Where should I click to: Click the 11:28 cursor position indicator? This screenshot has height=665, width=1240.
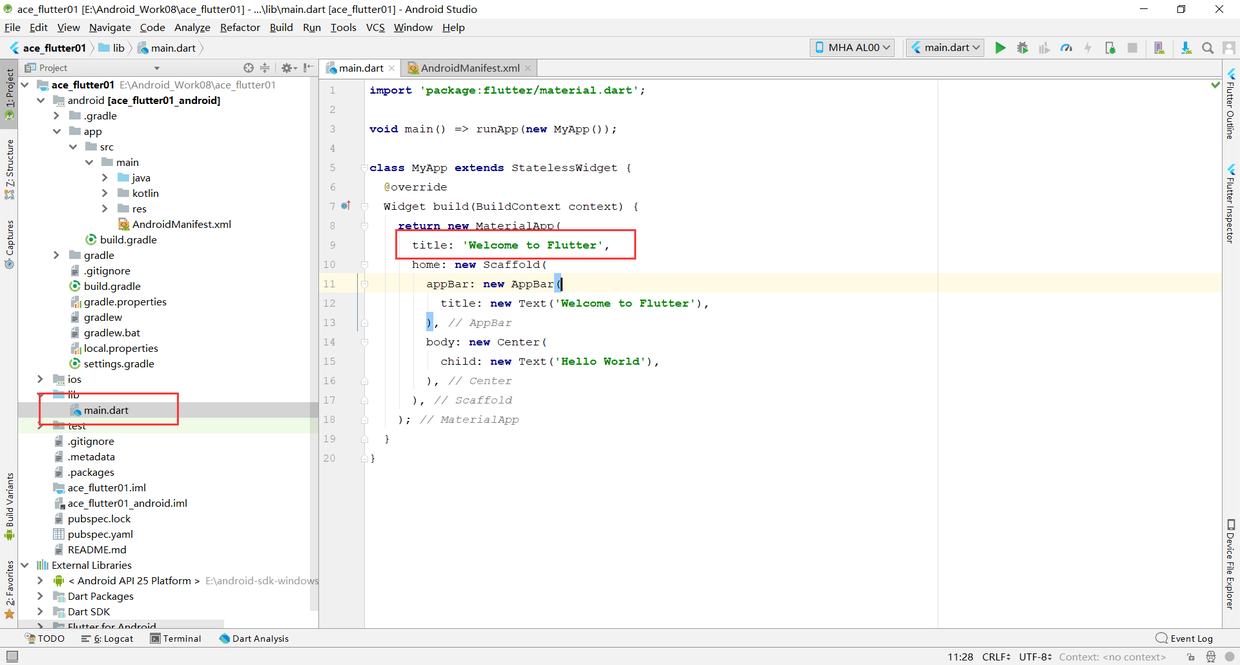960,657
